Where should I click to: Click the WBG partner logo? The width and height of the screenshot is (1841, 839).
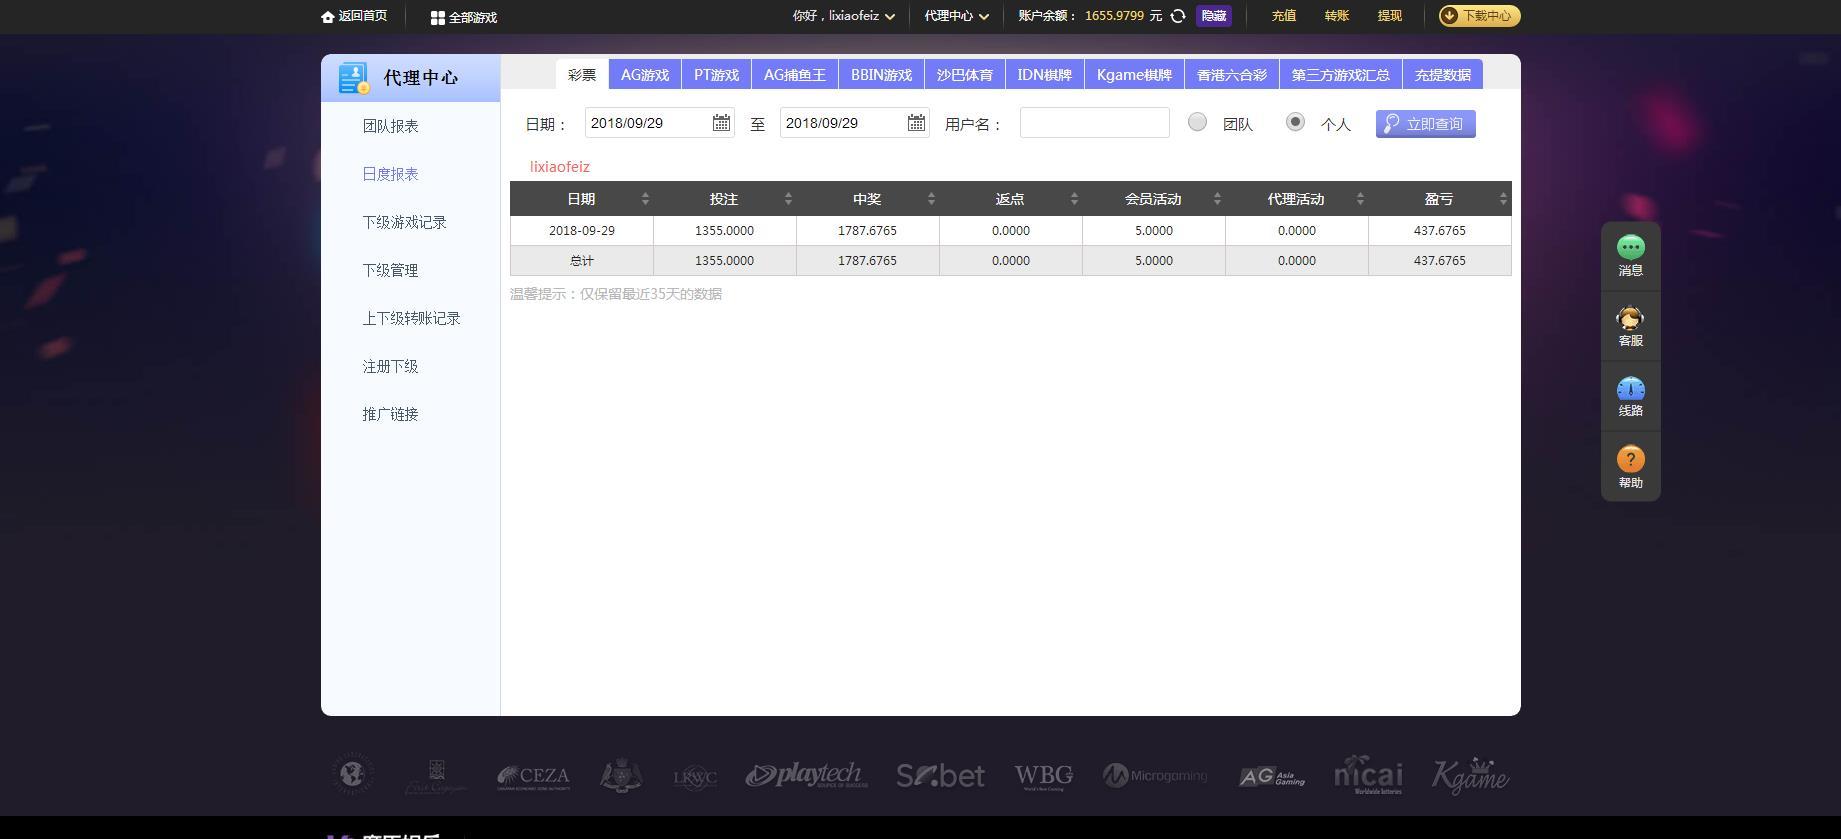pyautogui.click(x=1044, y=776)
